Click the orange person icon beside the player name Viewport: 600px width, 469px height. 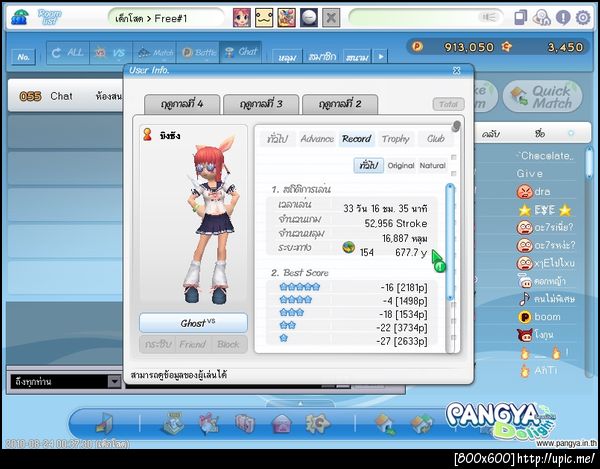(147, 135)
